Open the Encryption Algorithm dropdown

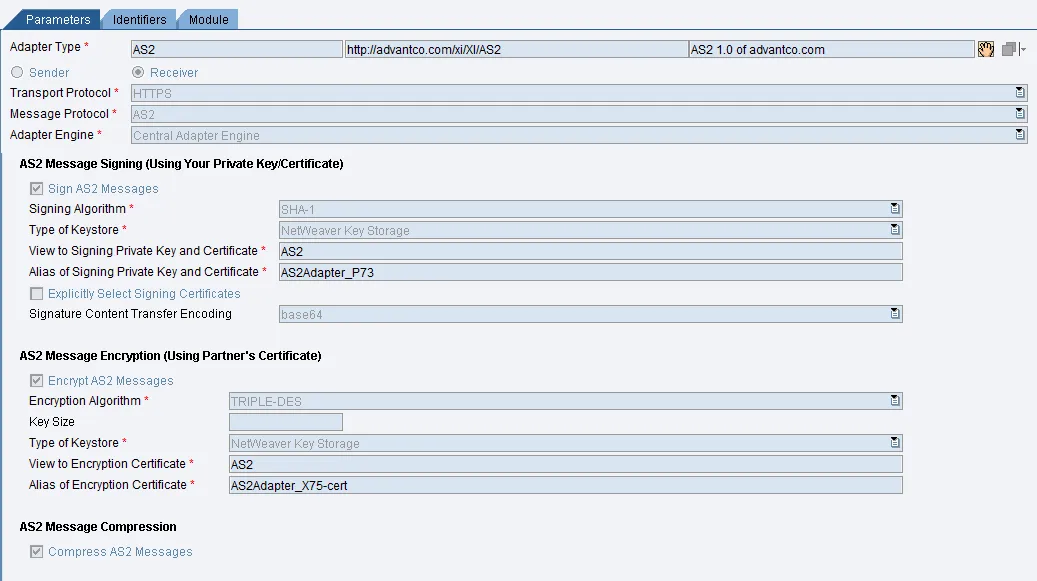tap(895, 401)
